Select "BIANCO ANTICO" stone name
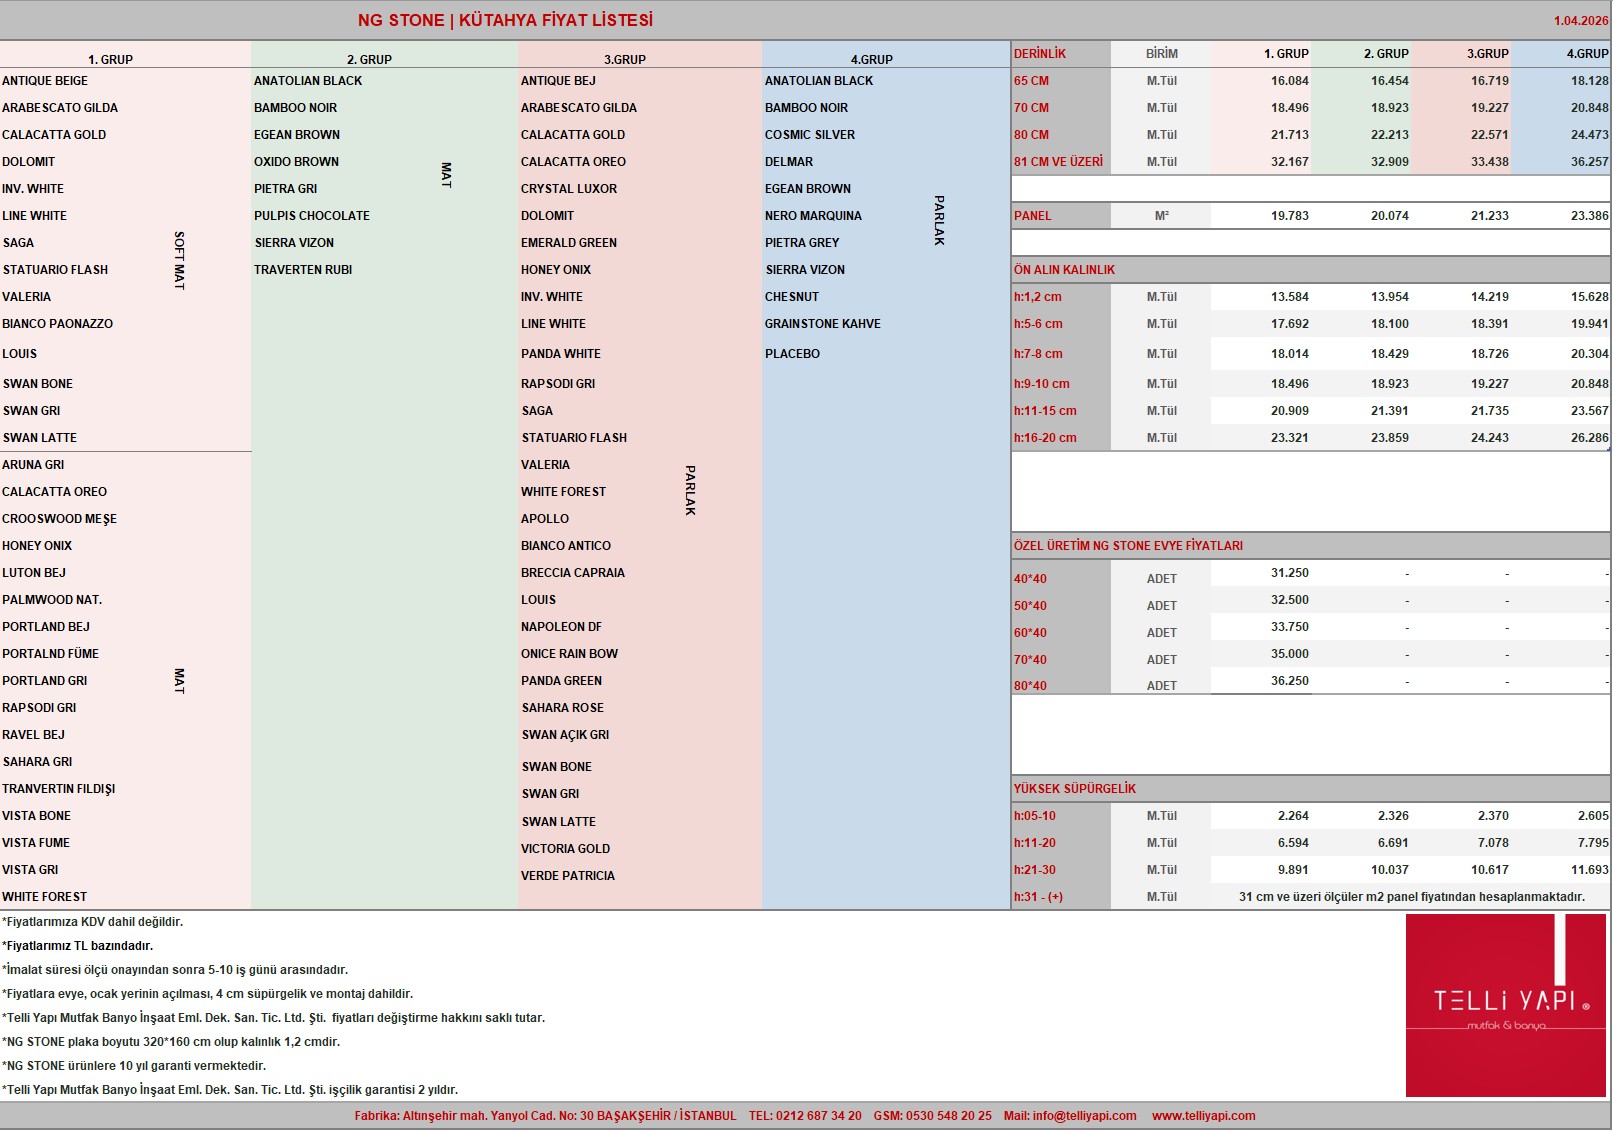This screenshot has height=1133, width=1613. 566,546
